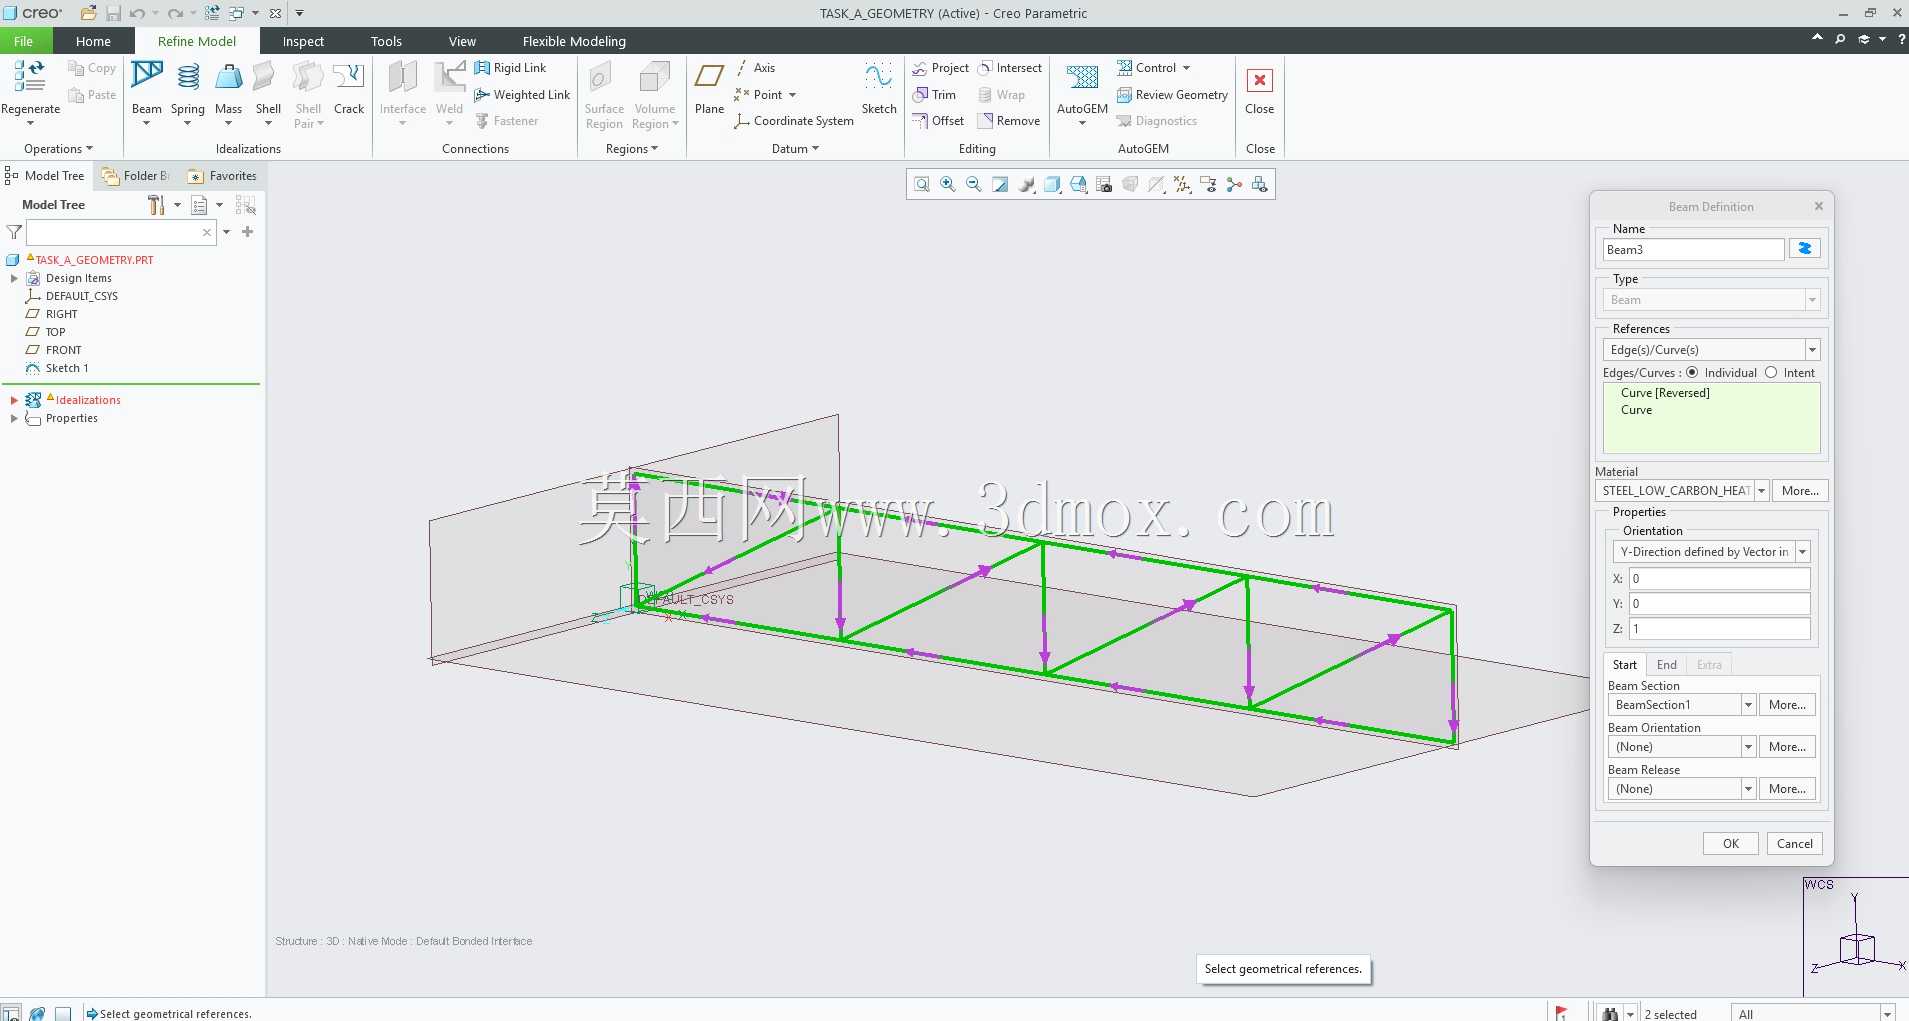Switch to the Tools ribbon tab
The height and width of the screenshot is (1021, 1909).
point(386,41)
